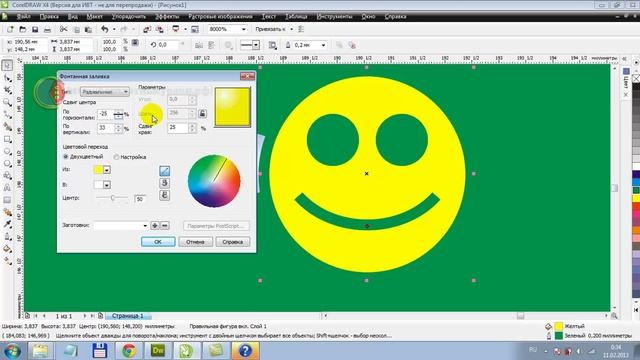Open Dreamweaver from the taskbar
The width and height of the screenshot is (640, 360).
(158, 351)
